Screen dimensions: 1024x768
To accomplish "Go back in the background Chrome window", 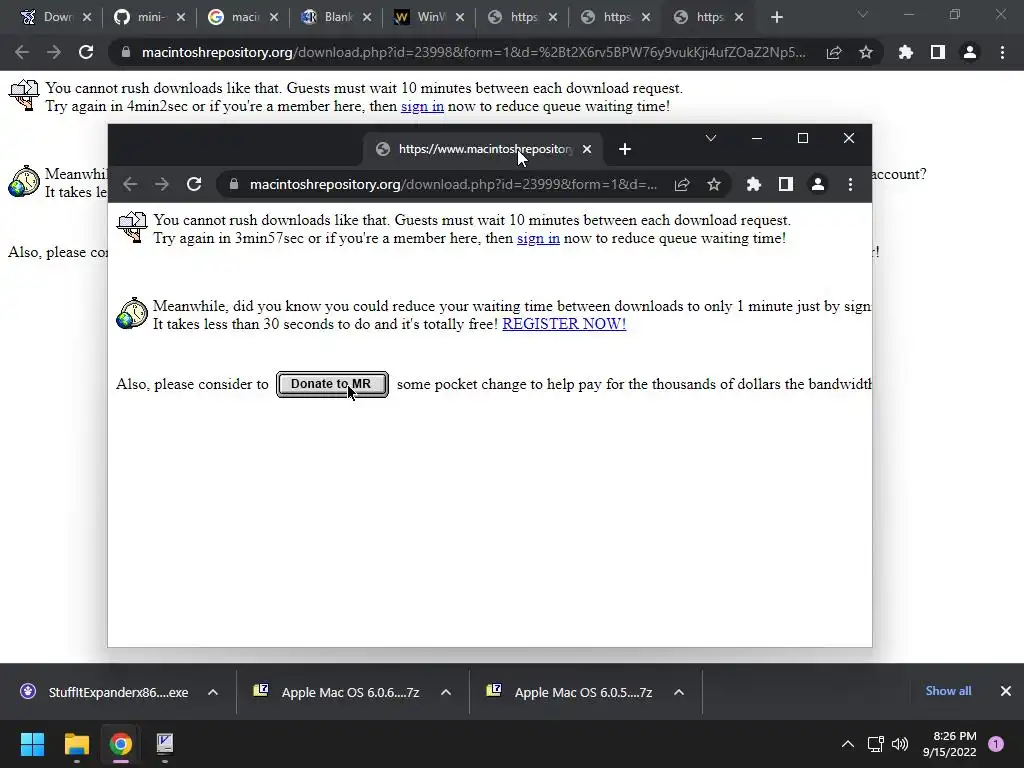I will [22, 52].
